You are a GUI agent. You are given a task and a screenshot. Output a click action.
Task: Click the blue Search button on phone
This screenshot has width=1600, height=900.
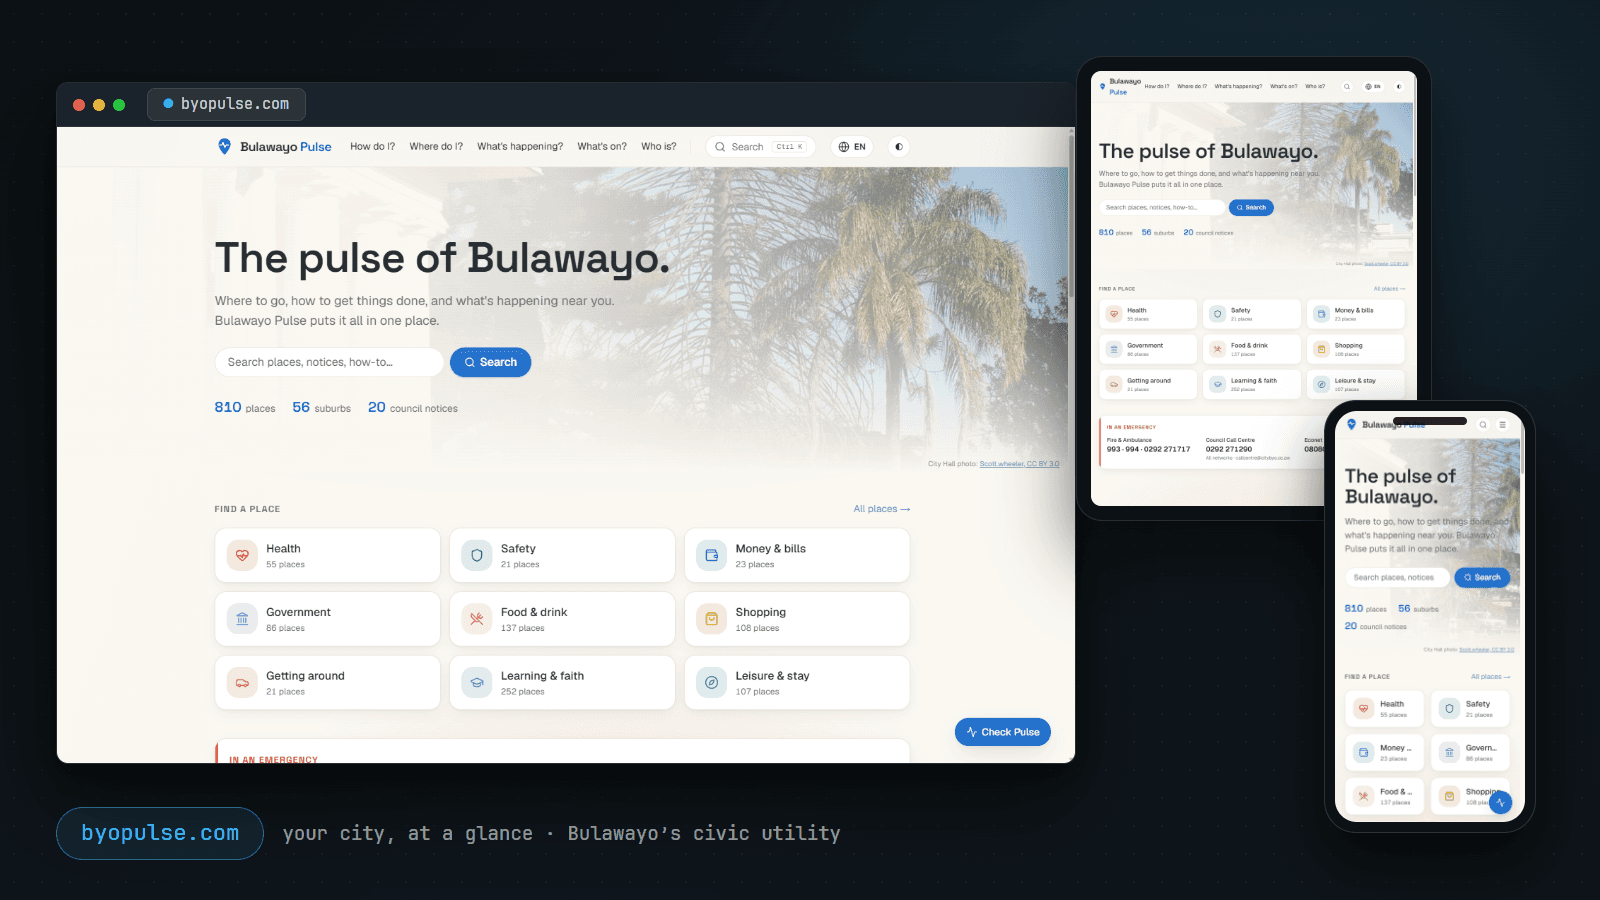[x=1482, y=577]
